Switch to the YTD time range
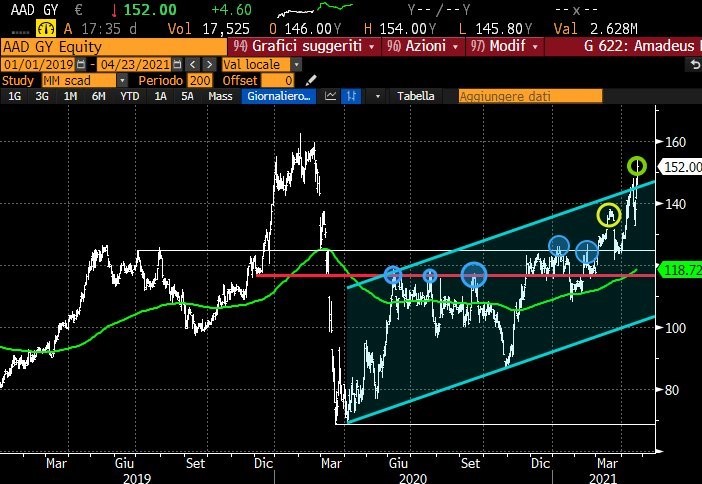This screenshot has width=702, height=484. point(129,96)
